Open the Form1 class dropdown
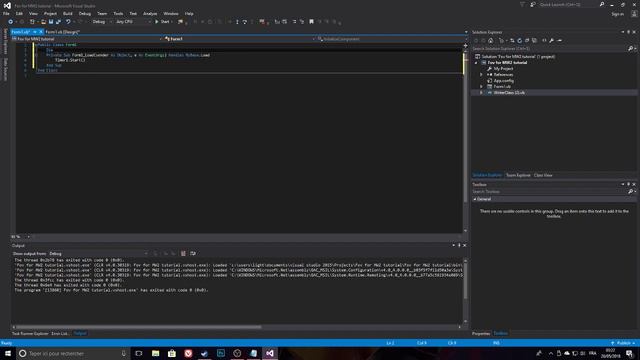Viewport: 640px width, 360px height. tap(239, 39)
